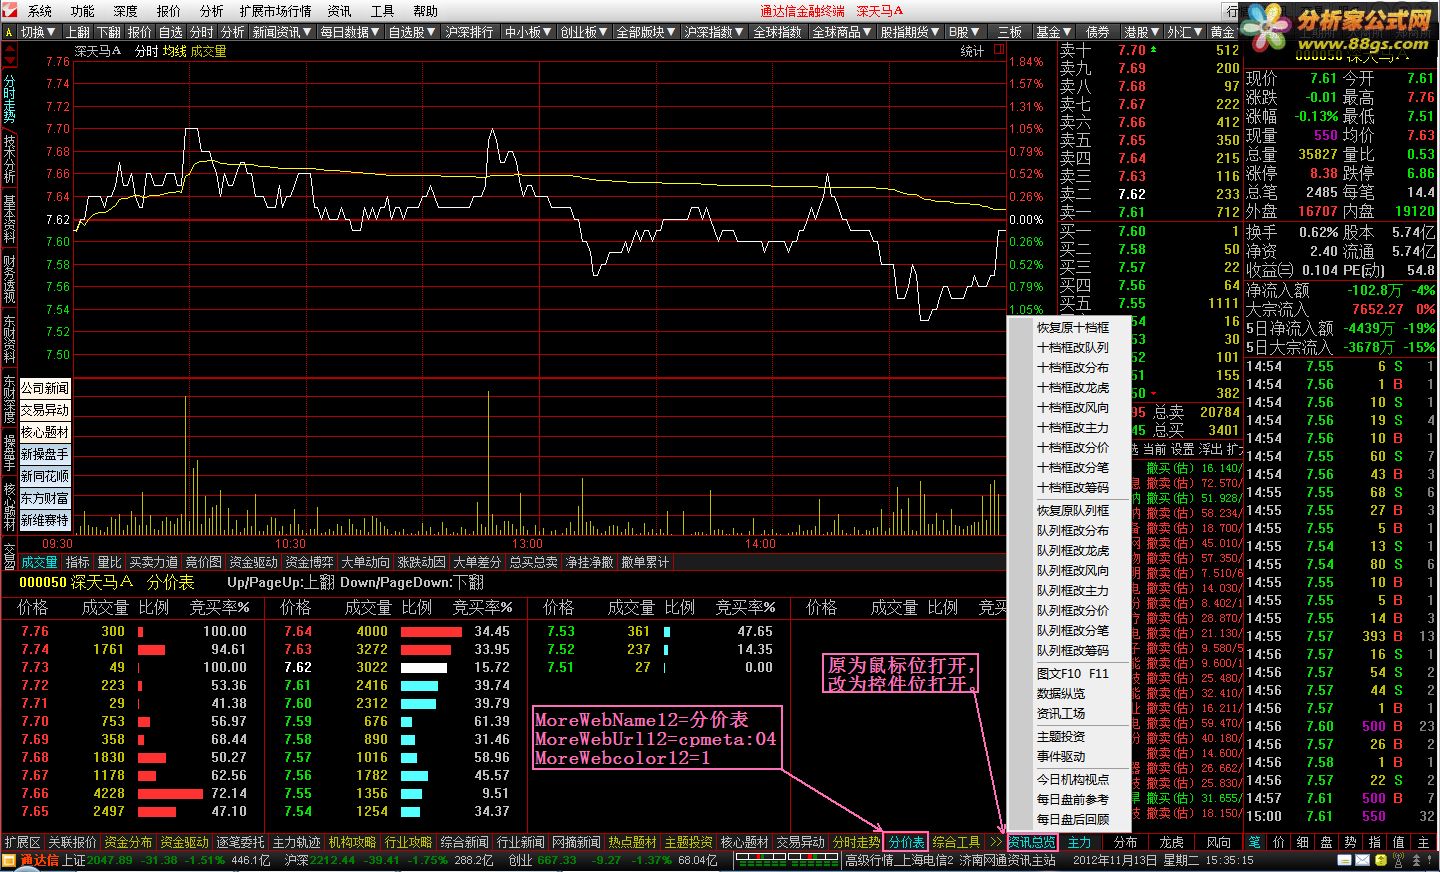Choose 队列框改分布 from the context menu
Image resolution: width=1440 pixels, height=872 pixels.
[x=1072, y=531]
